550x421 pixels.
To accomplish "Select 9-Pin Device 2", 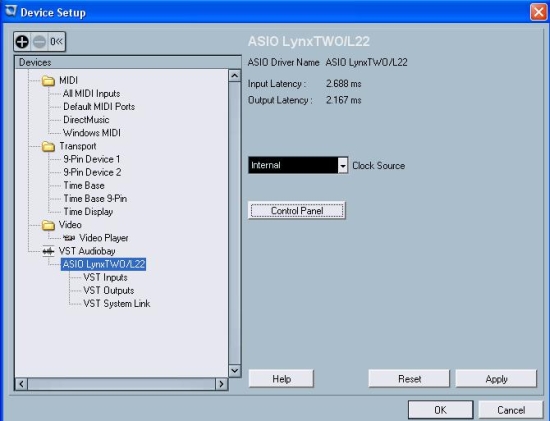I will click(92, 172).
